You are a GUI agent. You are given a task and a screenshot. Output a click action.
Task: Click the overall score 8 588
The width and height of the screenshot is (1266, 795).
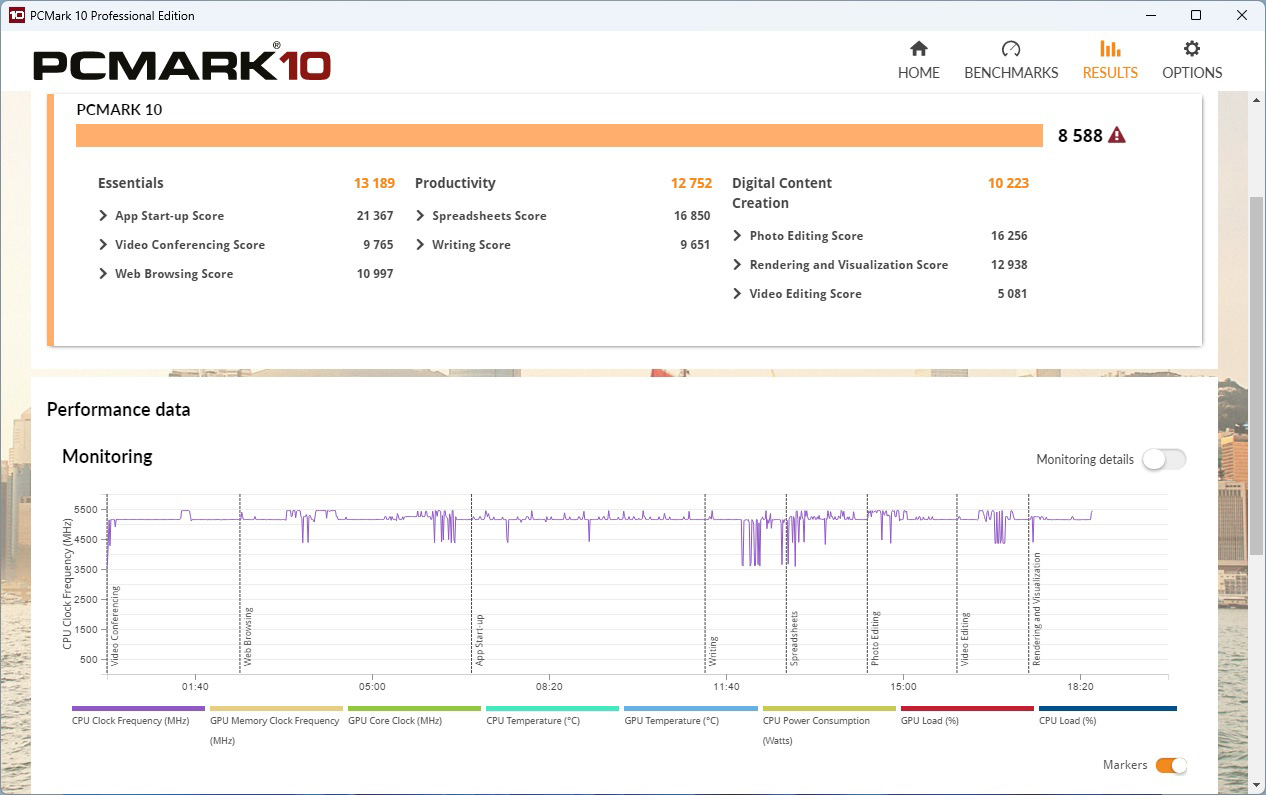[1080, 136]
